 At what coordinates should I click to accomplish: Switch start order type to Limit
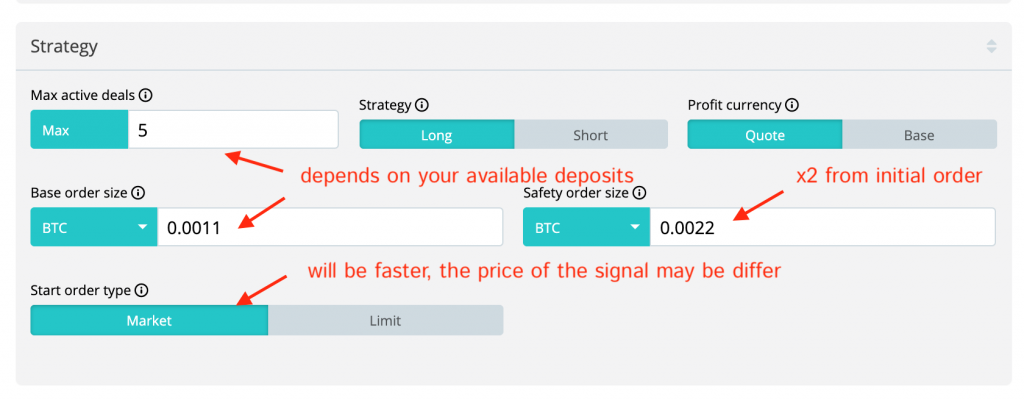385,321
